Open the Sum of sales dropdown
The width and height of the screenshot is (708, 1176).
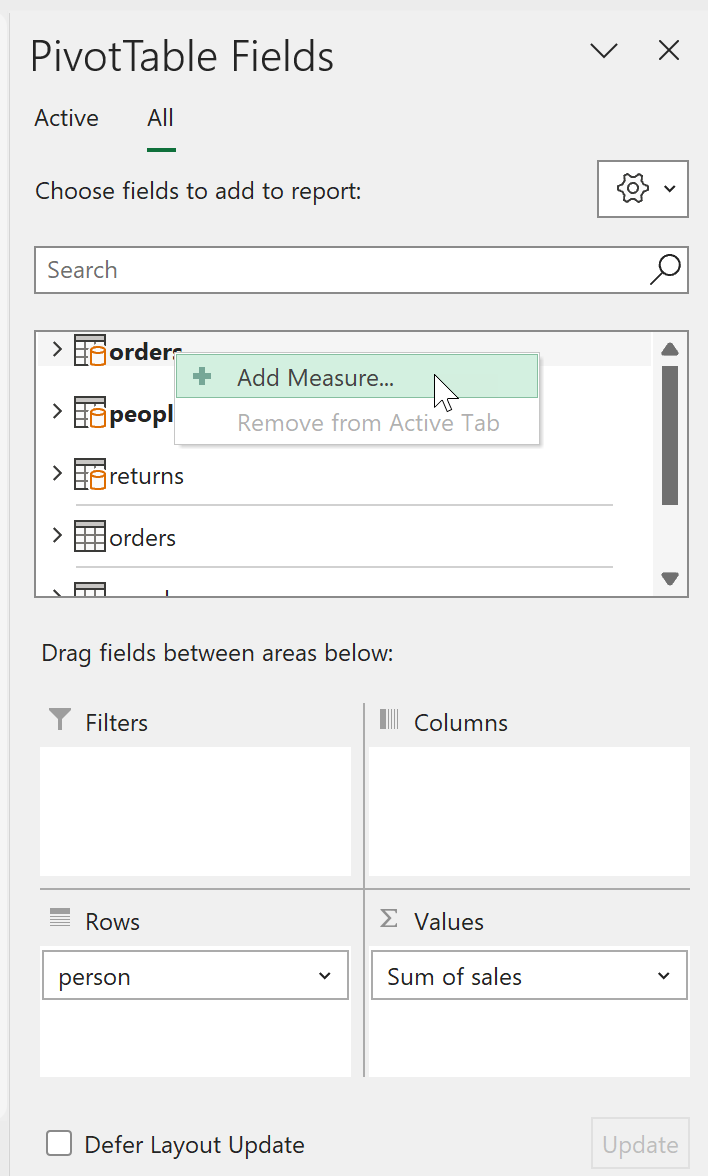click(x=664, y=976)
